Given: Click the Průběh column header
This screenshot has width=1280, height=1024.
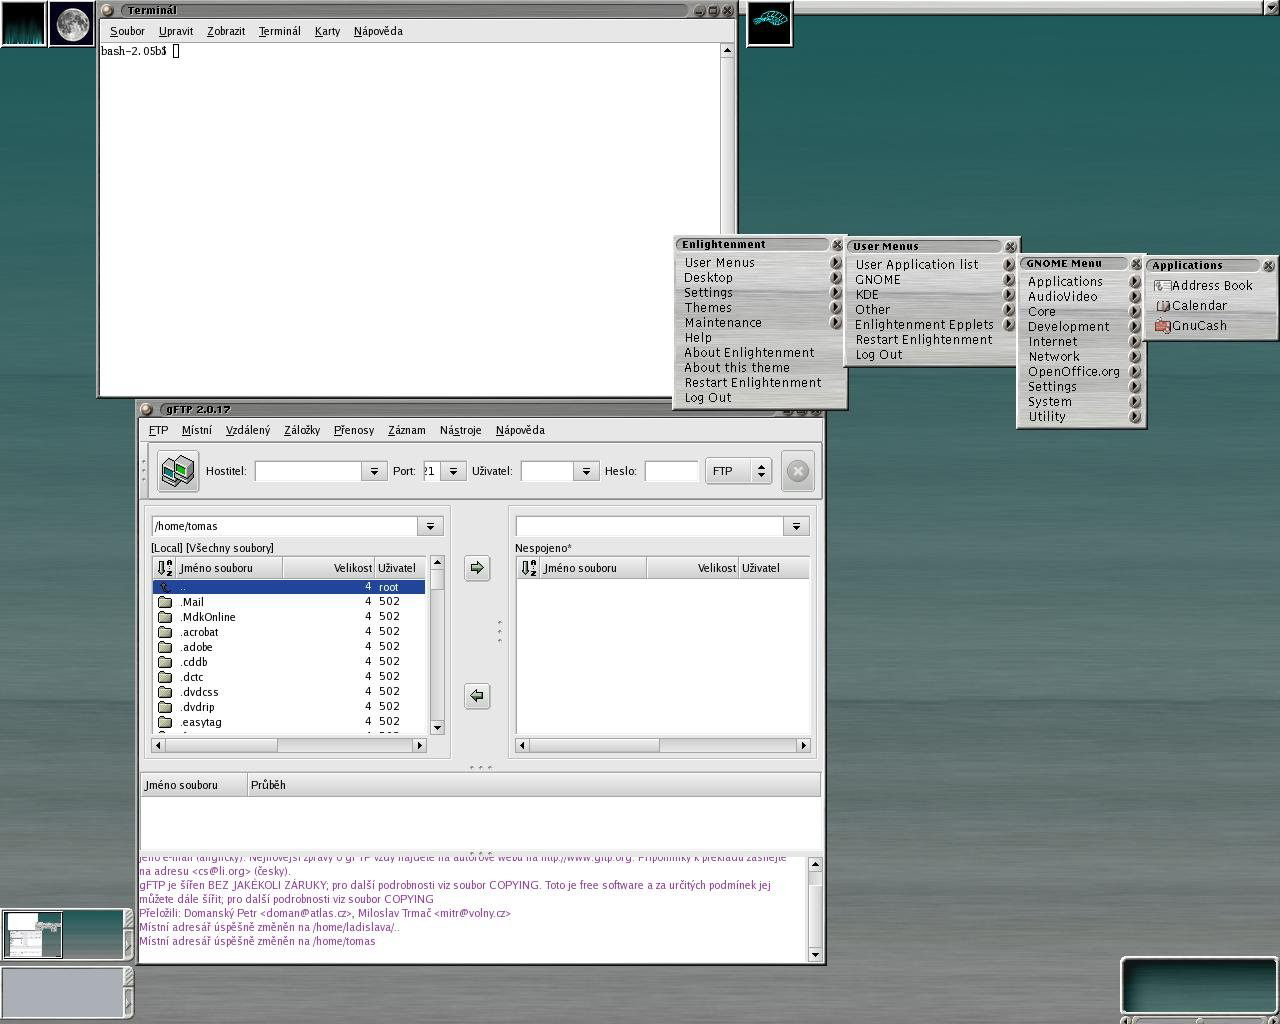Looking at the screenshot, I should [534, 785].
